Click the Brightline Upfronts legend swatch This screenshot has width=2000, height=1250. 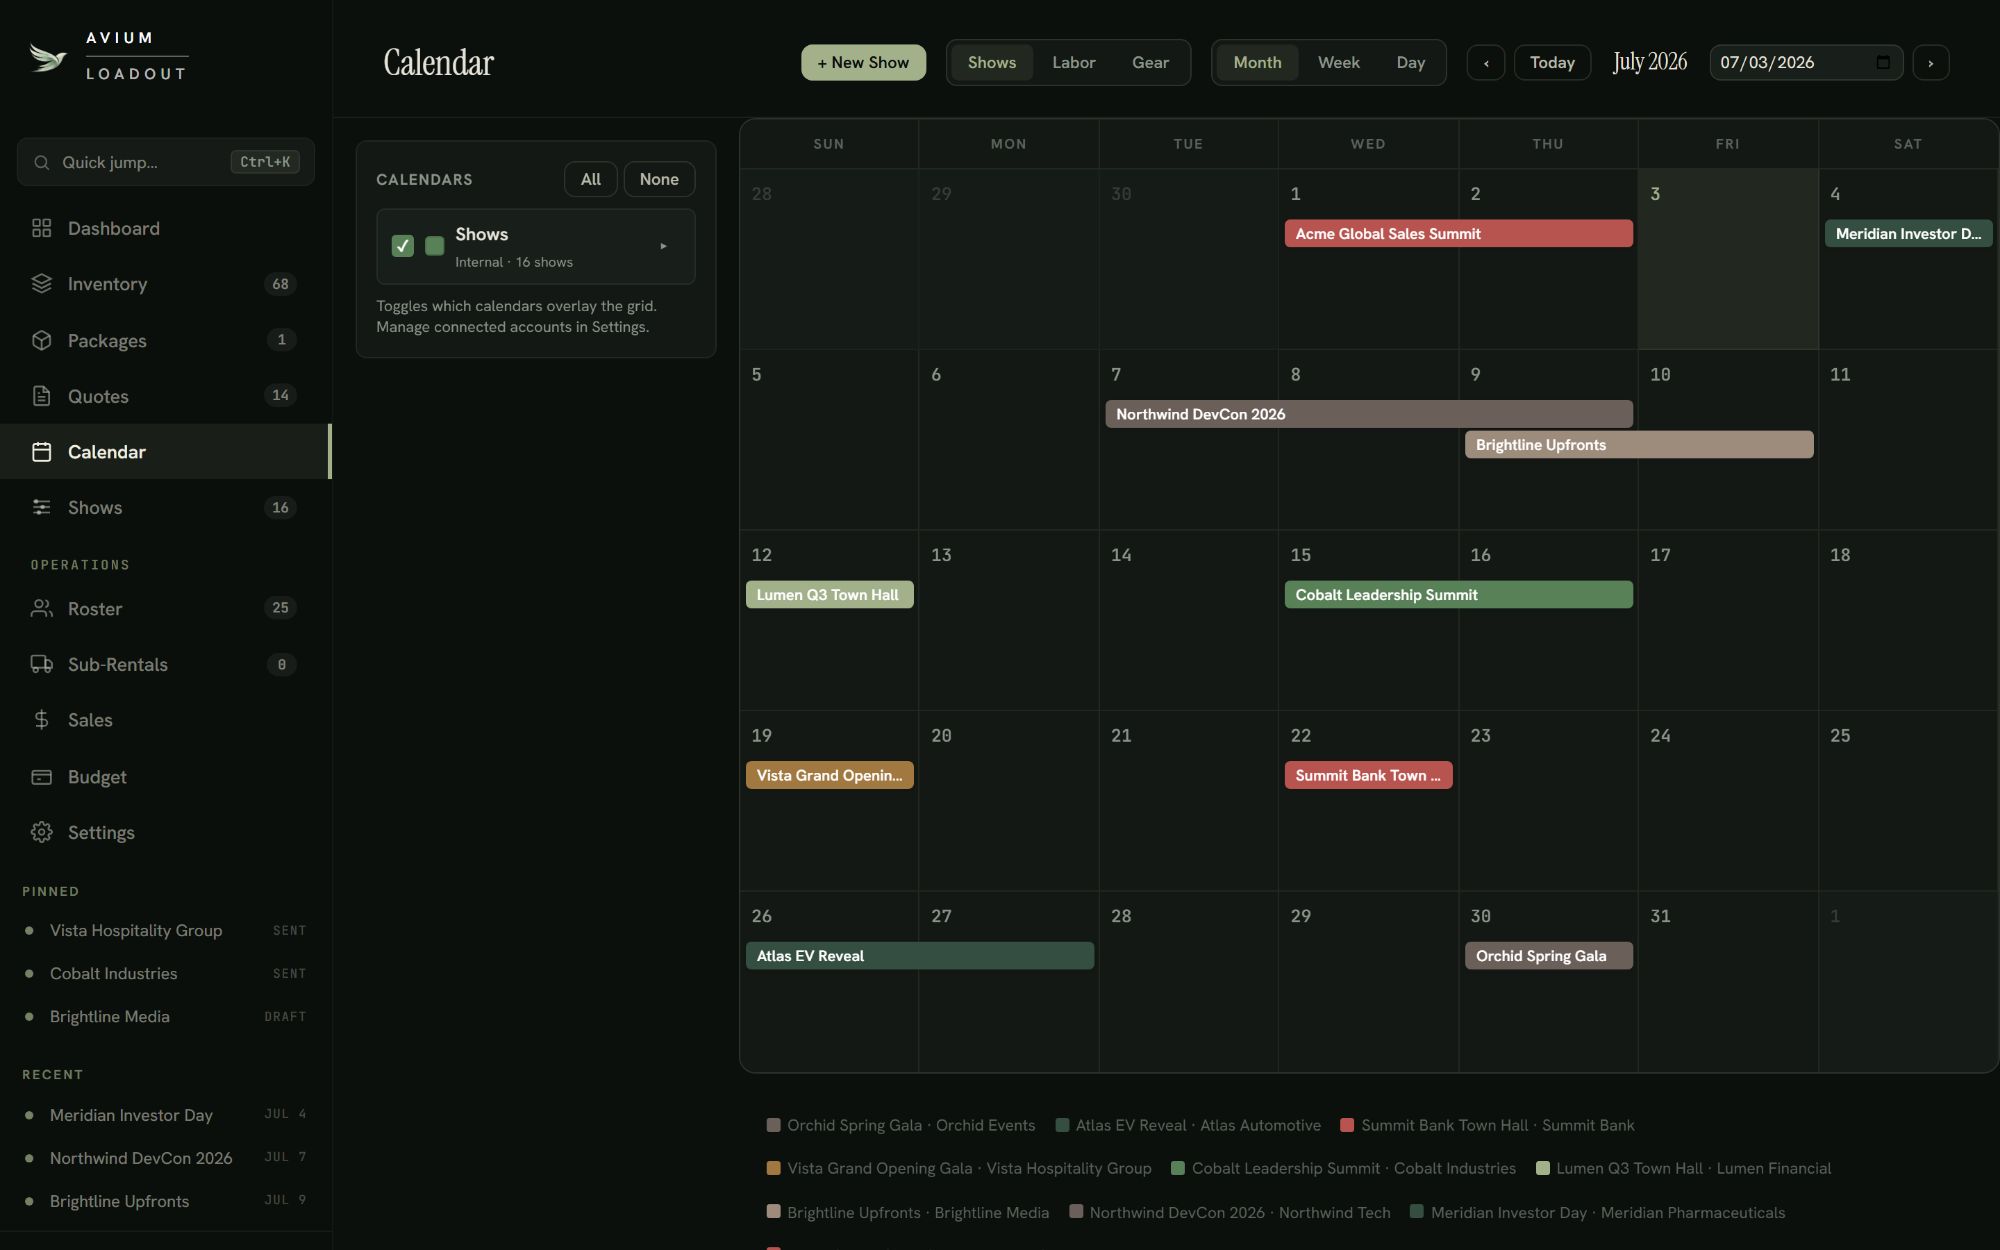[773, 1211]
